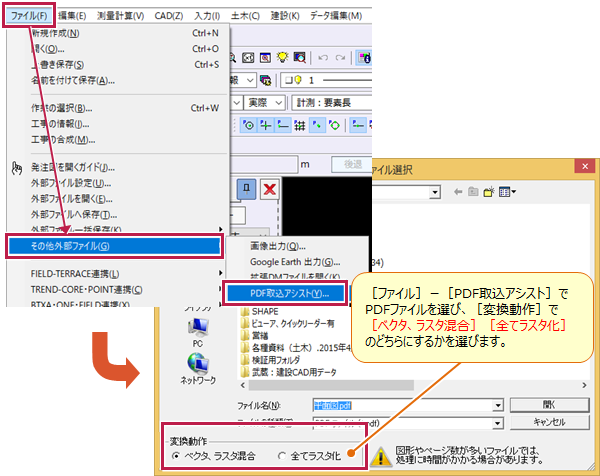600x476 pixels.
Task: Click the zoom-to-fit extents icon
Action: click(x=248, y=58)
